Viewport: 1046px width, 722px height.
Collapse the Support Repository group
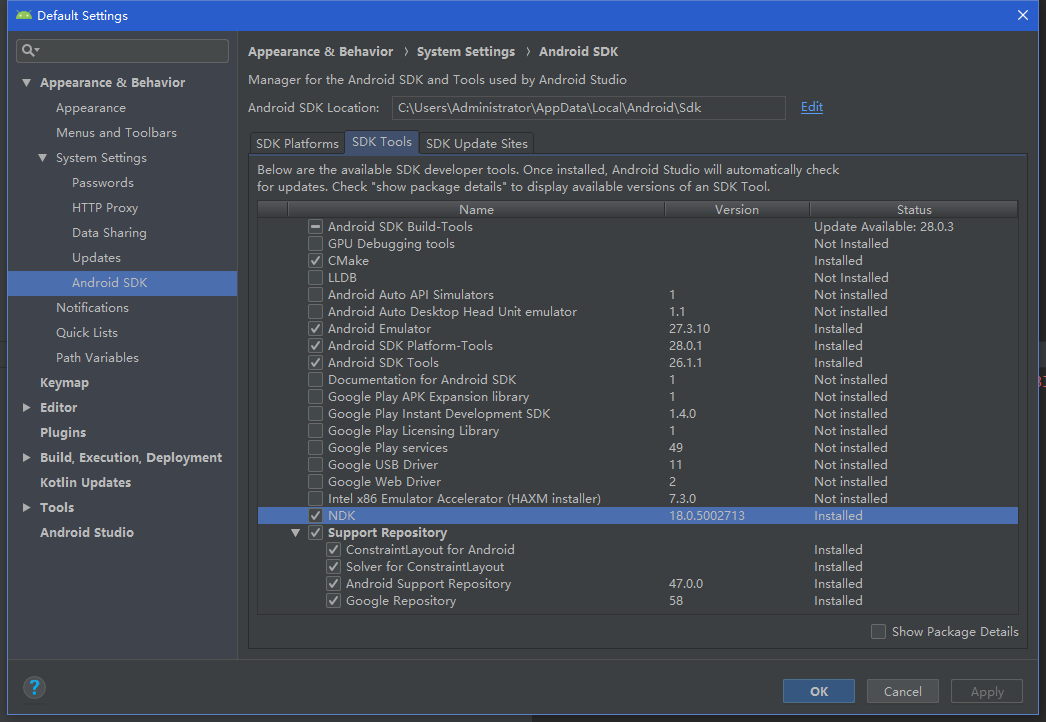[x=296, y=533]
